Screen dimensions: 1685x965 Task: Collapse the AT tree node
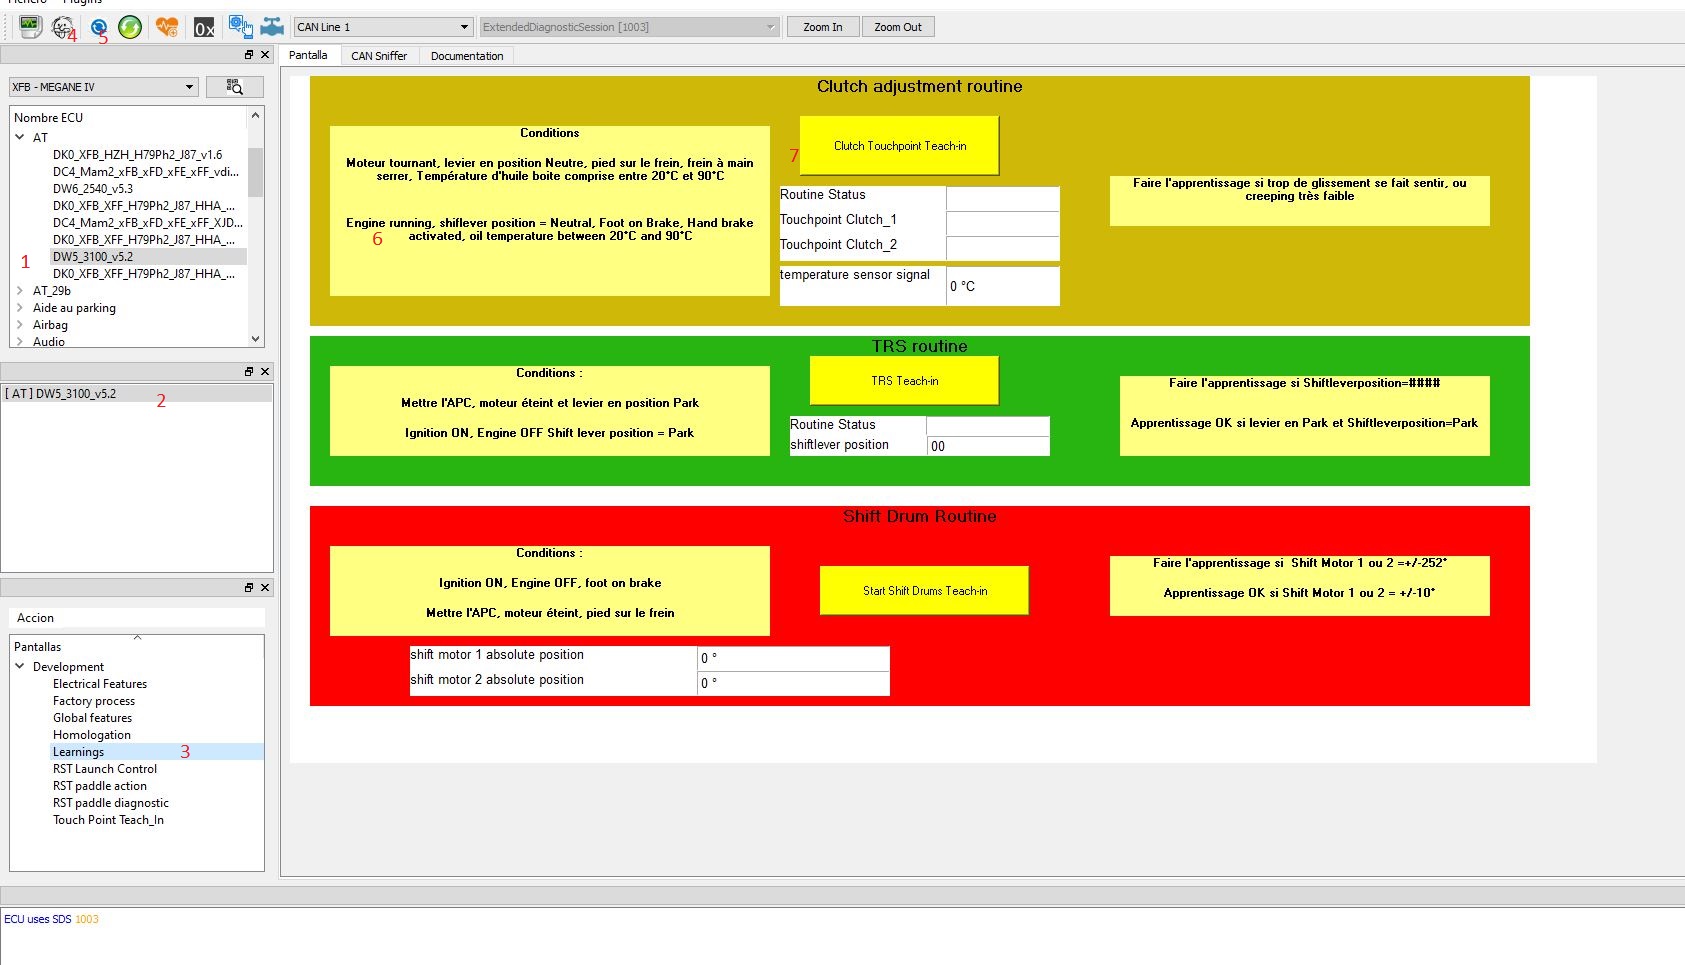(x=20, y=137)
